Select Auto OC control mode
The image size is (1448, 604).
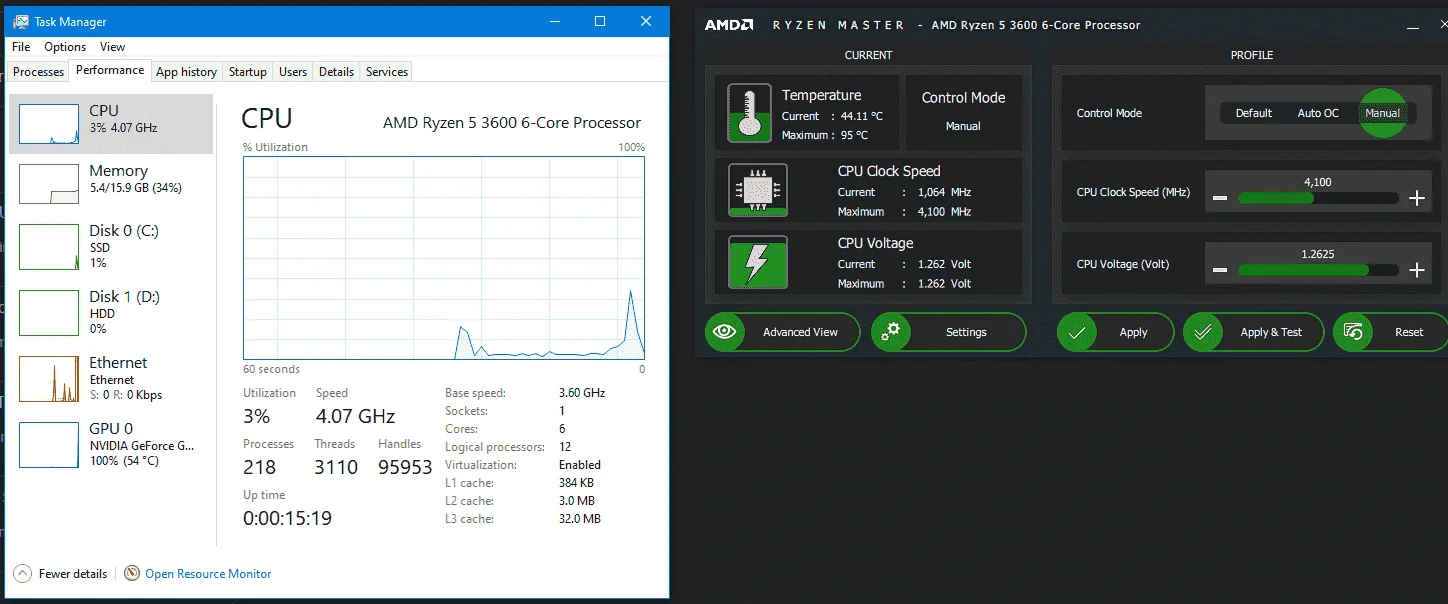[x=1318, y=113]
